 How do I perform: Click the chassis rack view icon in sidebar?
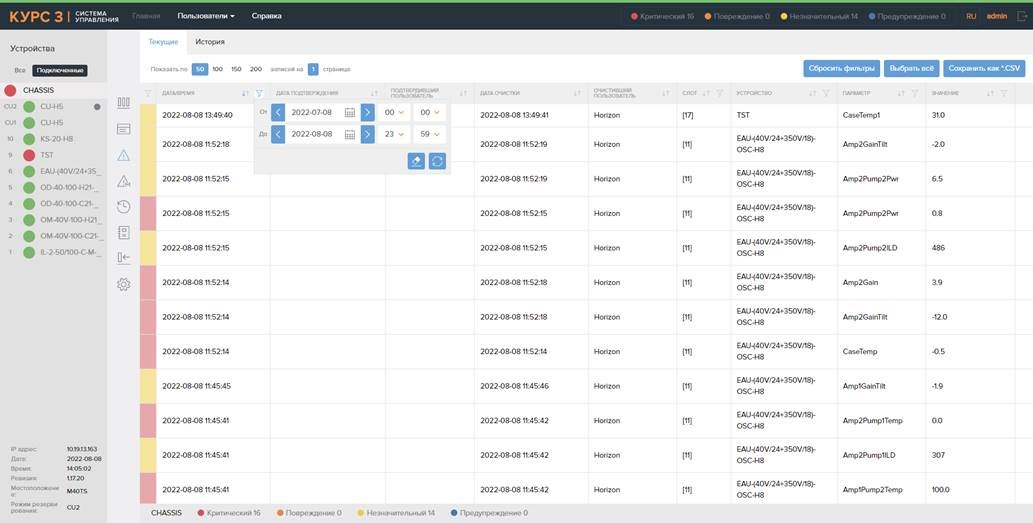pos(124,103)
